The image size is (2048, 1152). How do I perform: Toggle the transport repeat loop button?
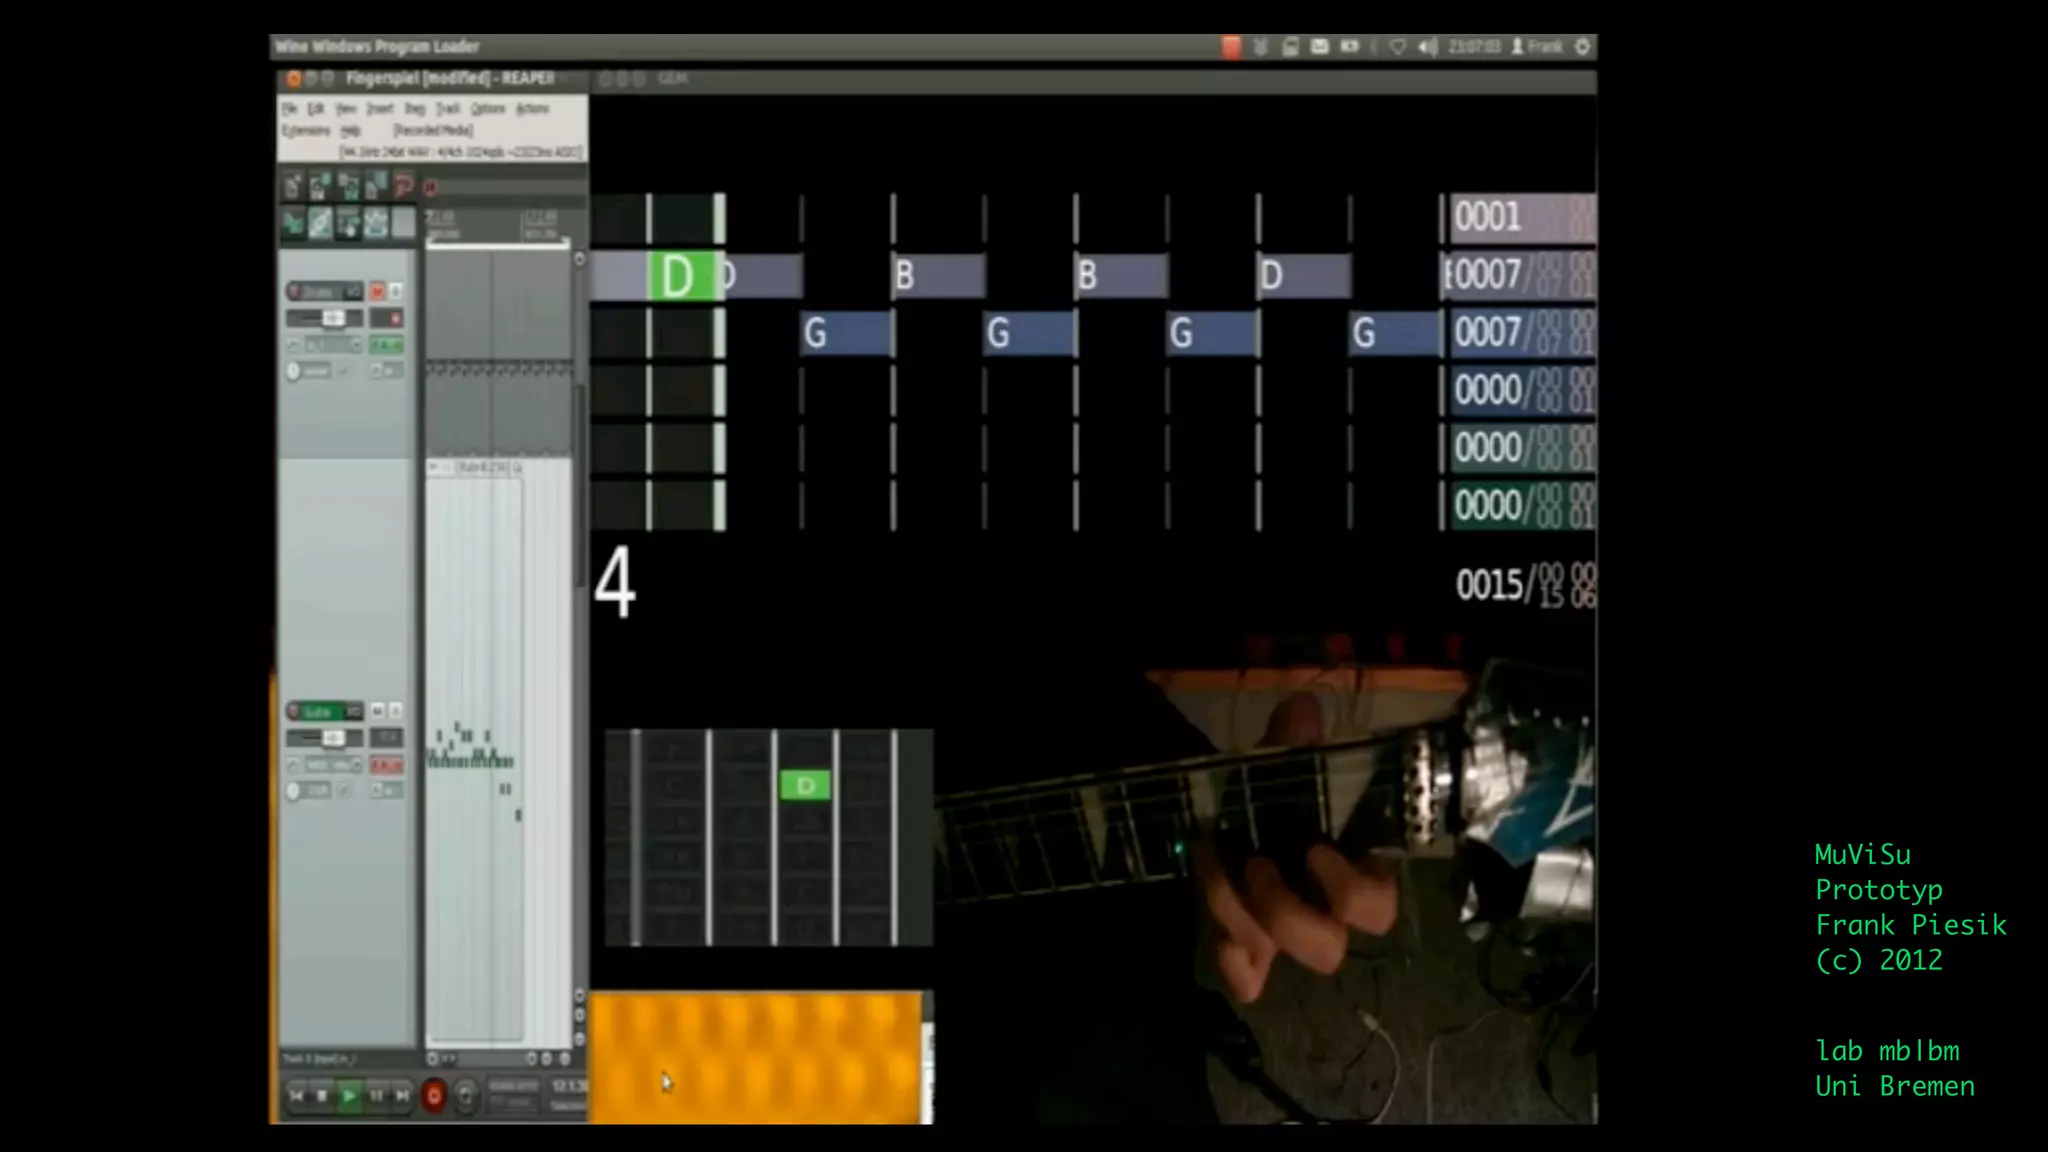coord(465,1096)
